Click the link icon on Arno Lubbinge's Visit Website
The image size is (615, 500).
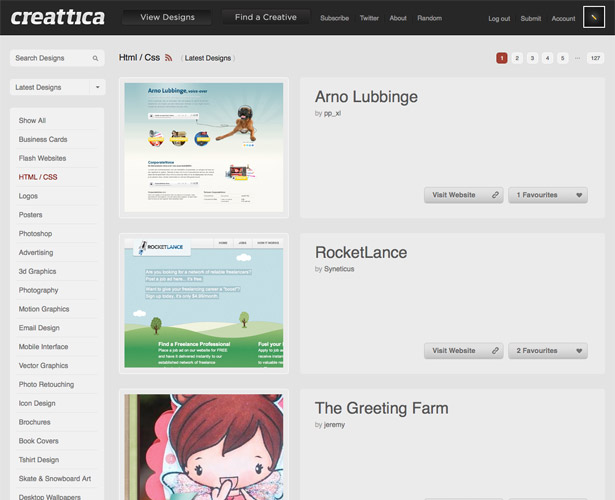pyautogui.click(x=495, y=195)
